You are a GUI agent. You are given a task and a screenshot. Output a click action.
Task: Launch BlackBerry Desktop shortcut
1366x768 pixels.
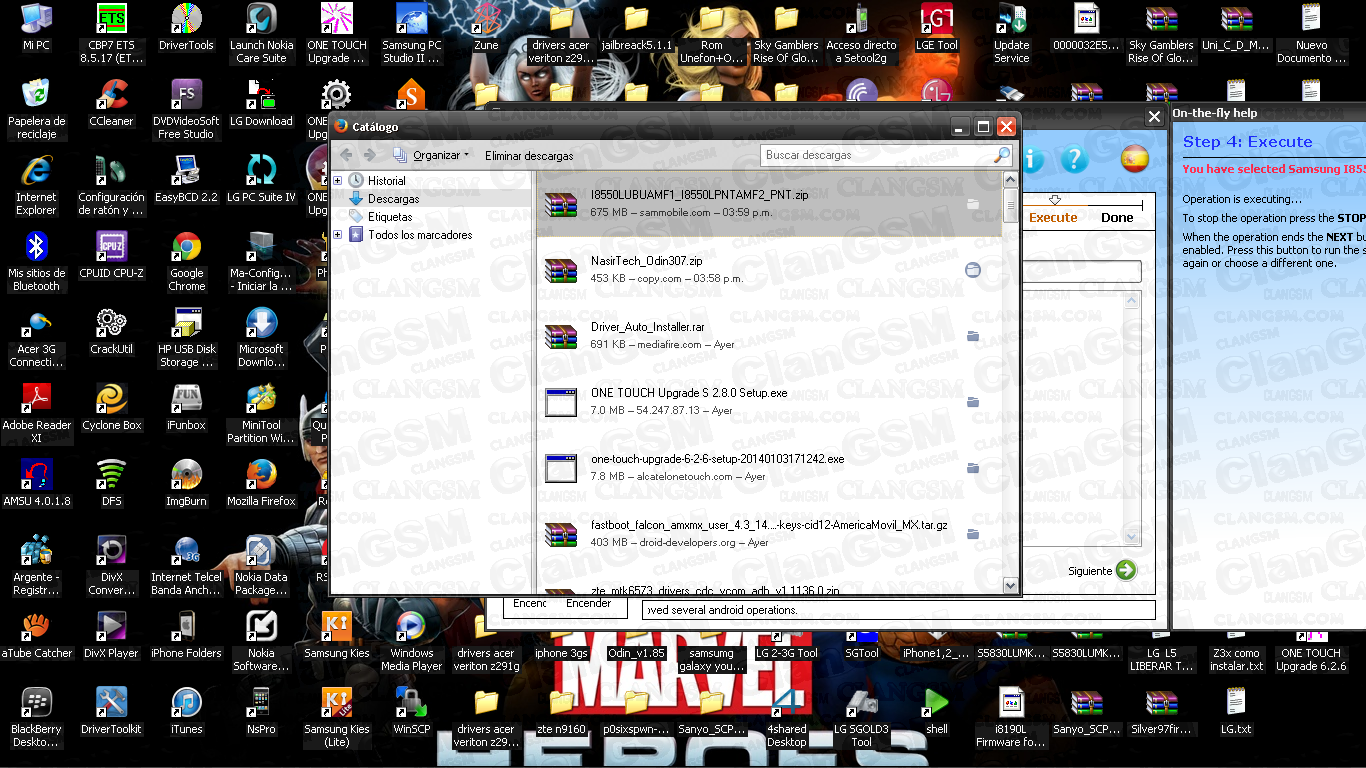36,718
